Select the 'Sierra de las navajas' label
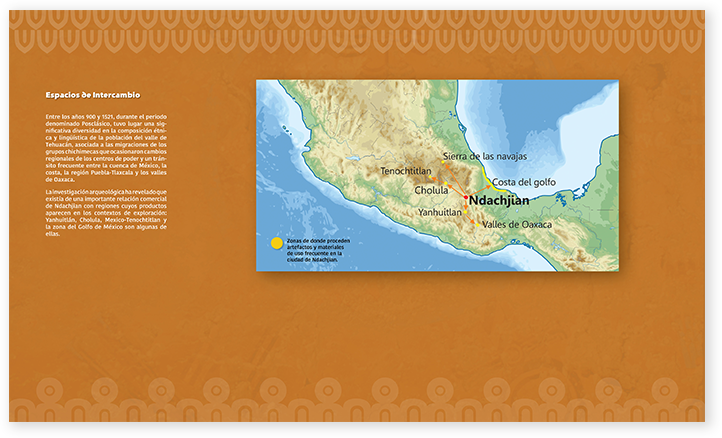 (x=484, y=157)
